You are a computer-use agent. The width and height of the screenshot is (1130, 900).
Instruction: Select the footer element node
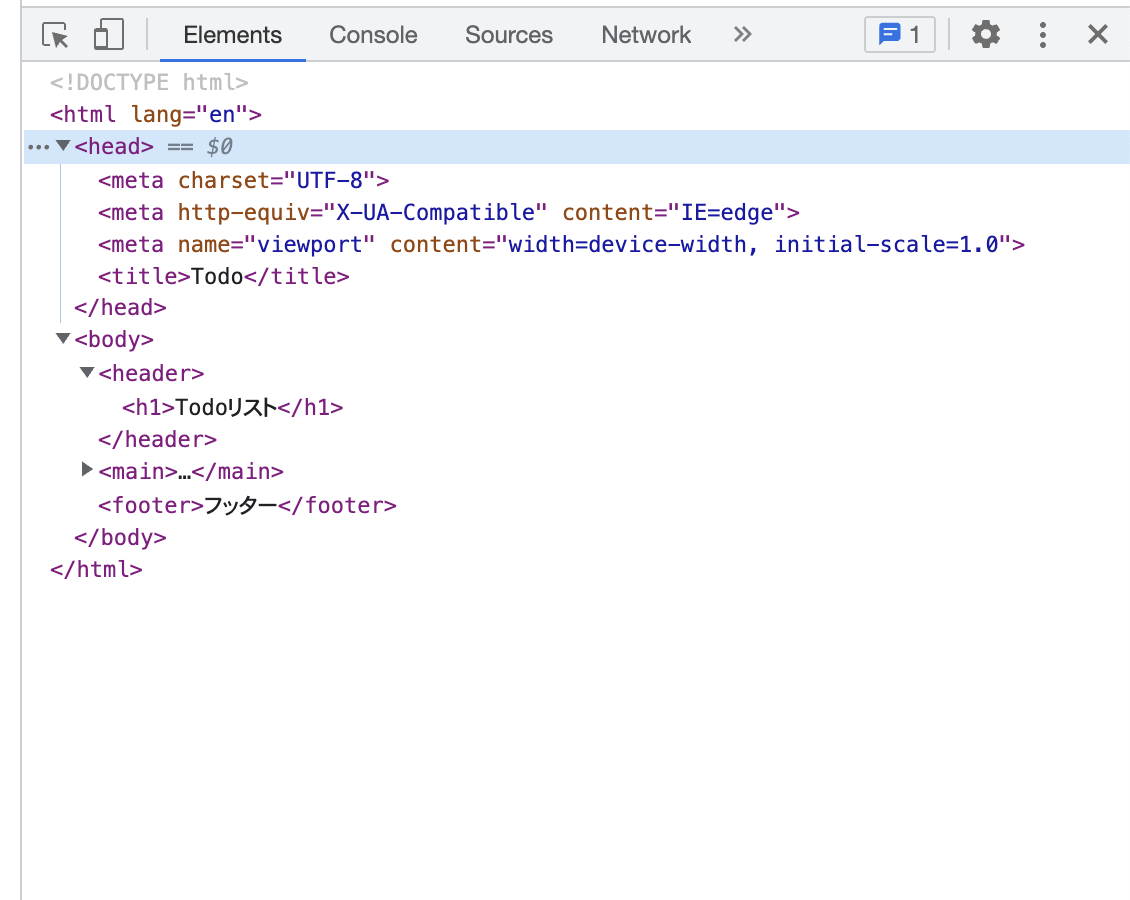pyautogui.click(x=247, y=506)
